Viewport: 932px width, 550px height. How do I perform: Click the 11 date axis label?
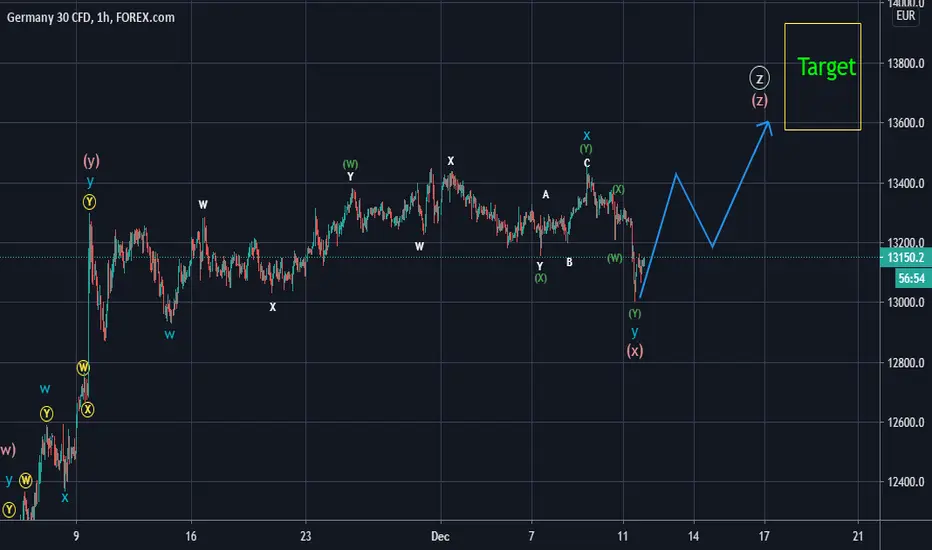coord(622,536)
